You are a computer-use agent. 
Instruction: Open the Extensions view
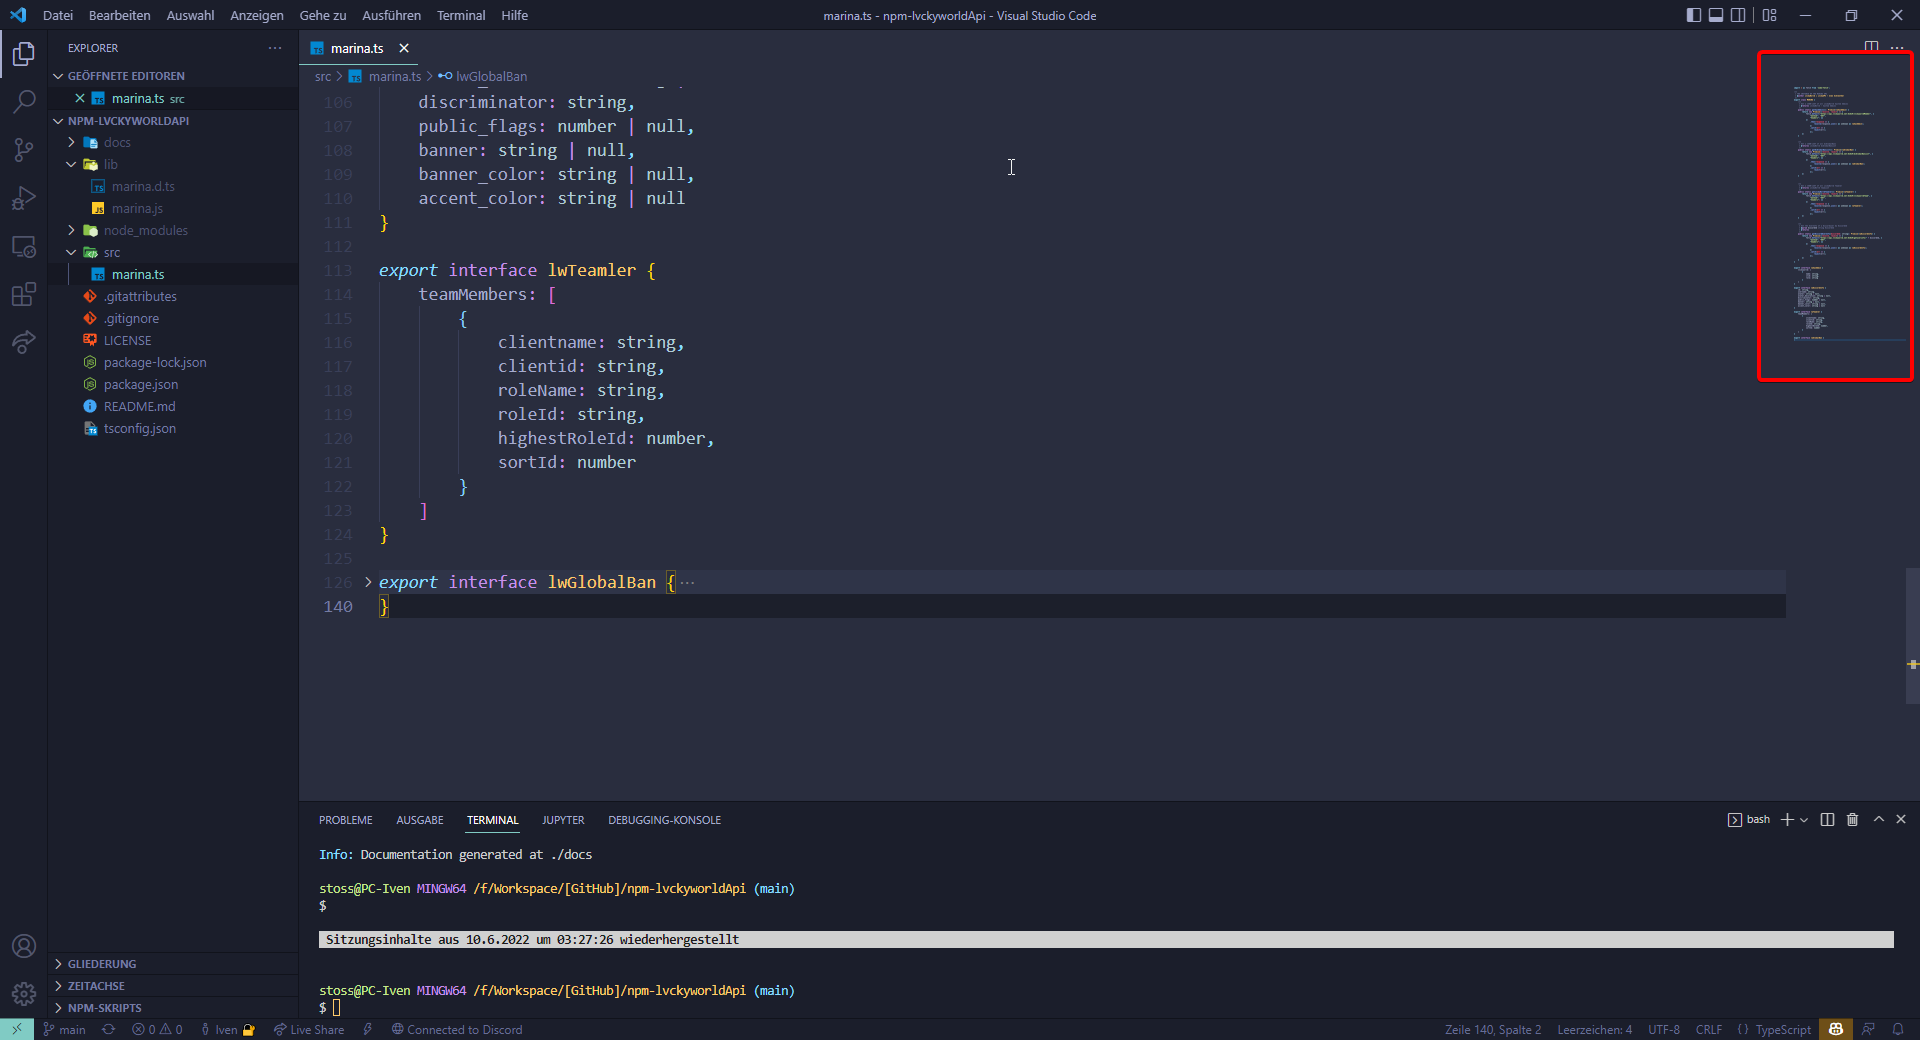click(x=24, y=295)
